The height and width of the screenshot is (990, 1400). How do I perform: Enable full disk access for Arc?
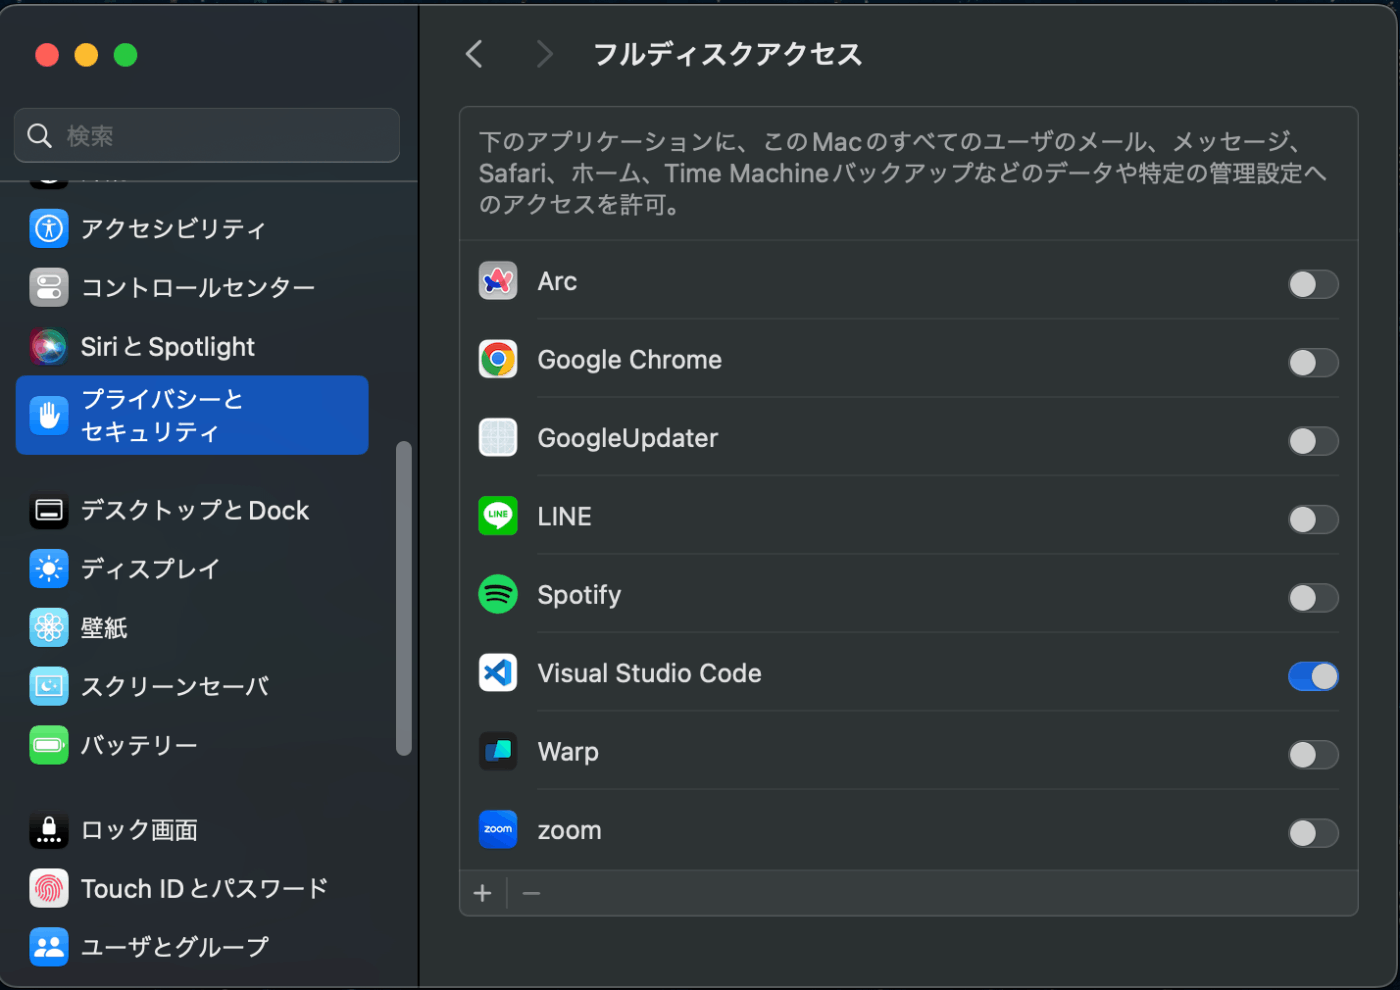[x=1313, y=284]
